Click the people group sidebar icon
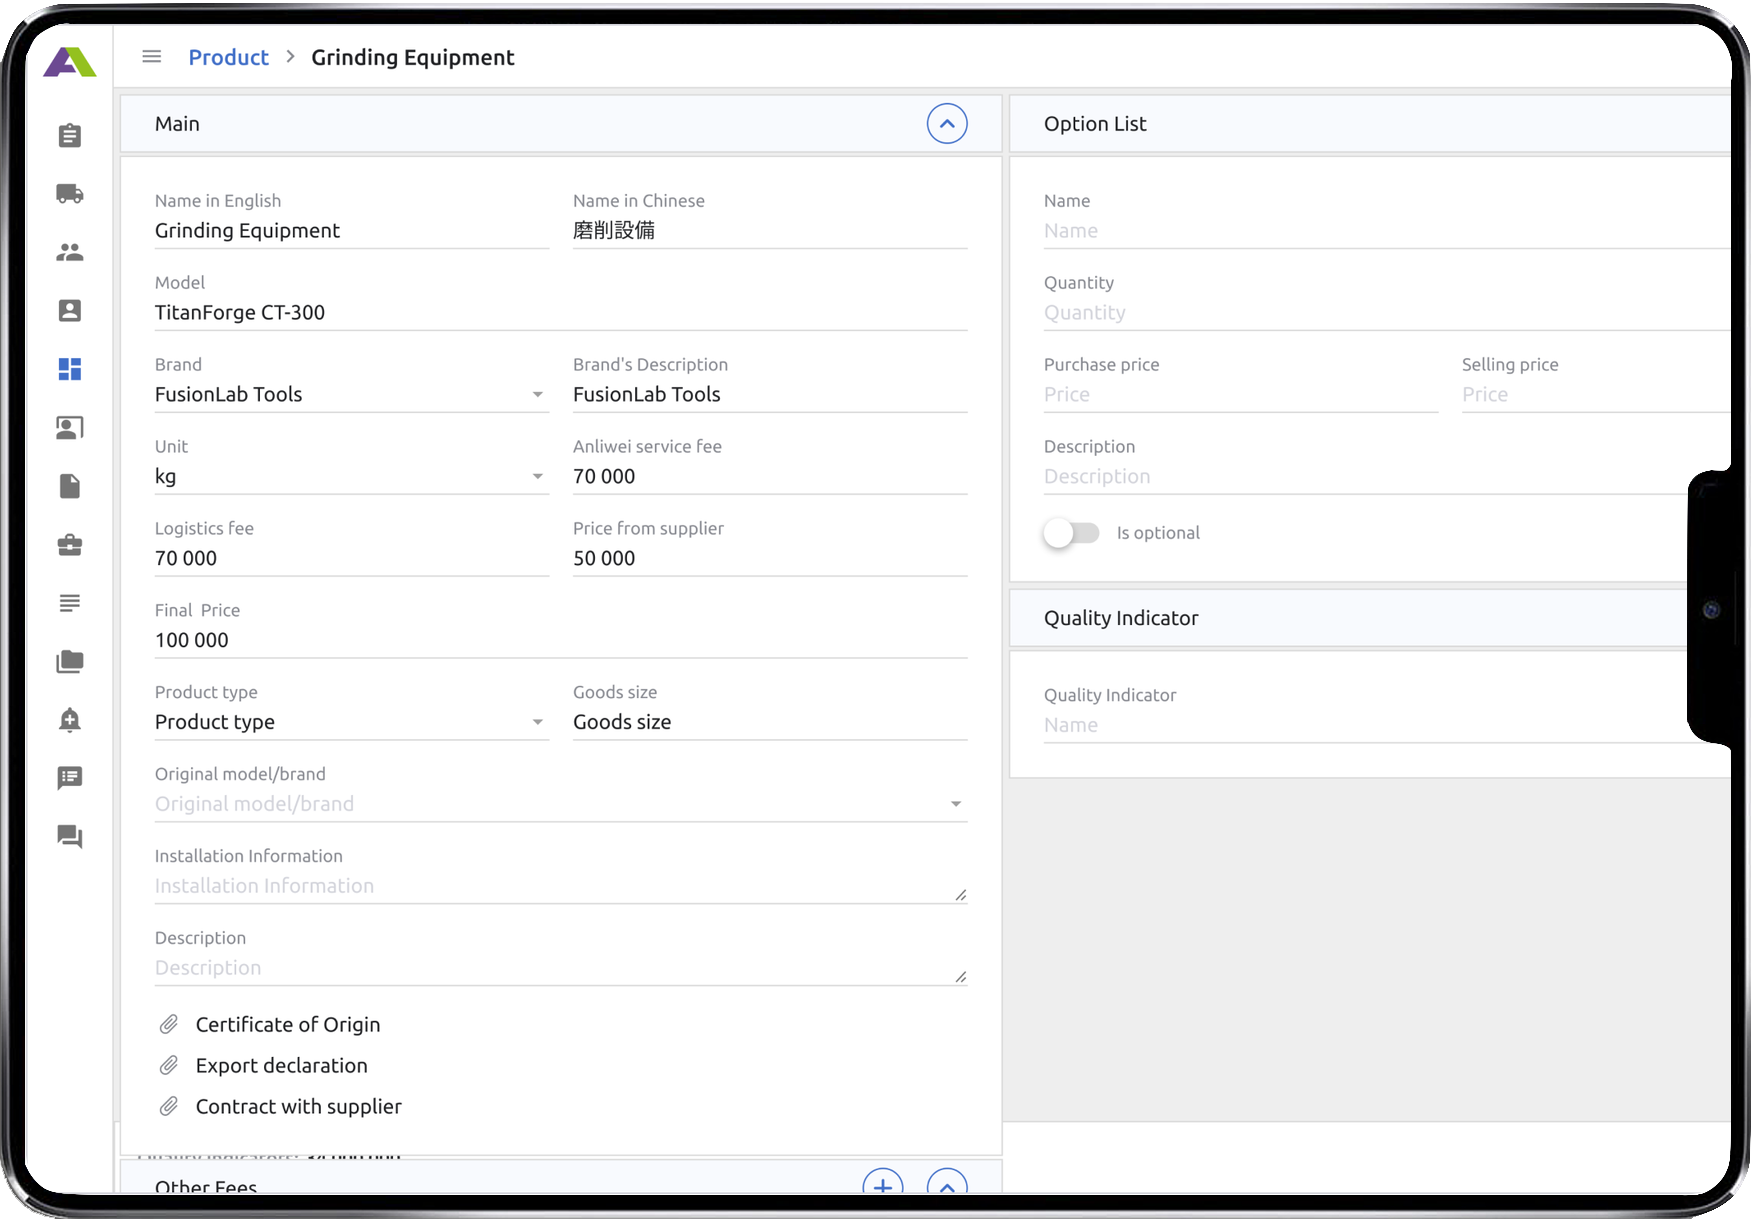The image size is (1753, 1219). [x=70, y=252]
